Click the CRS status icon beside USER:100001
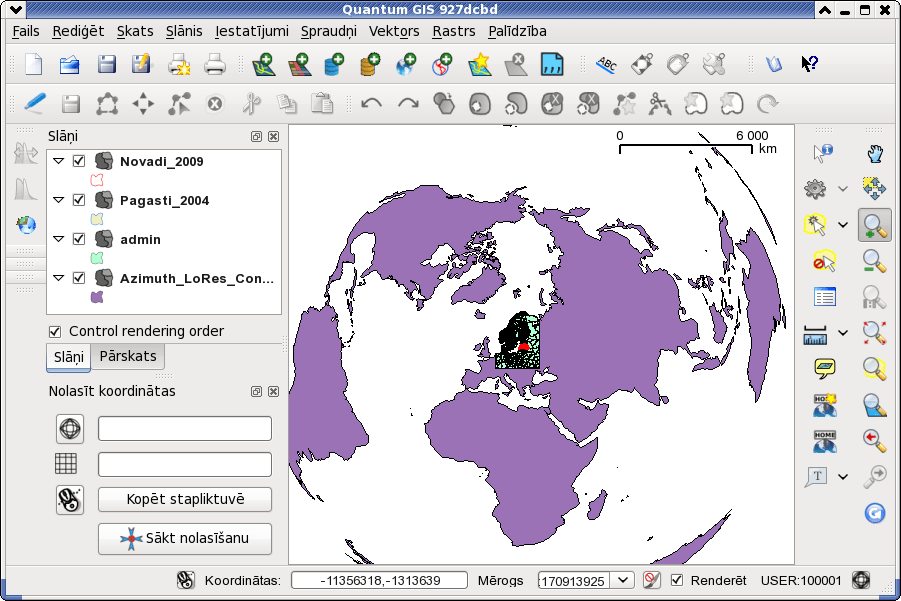Screen dimensions: 901x601 [x=861, y=580]
